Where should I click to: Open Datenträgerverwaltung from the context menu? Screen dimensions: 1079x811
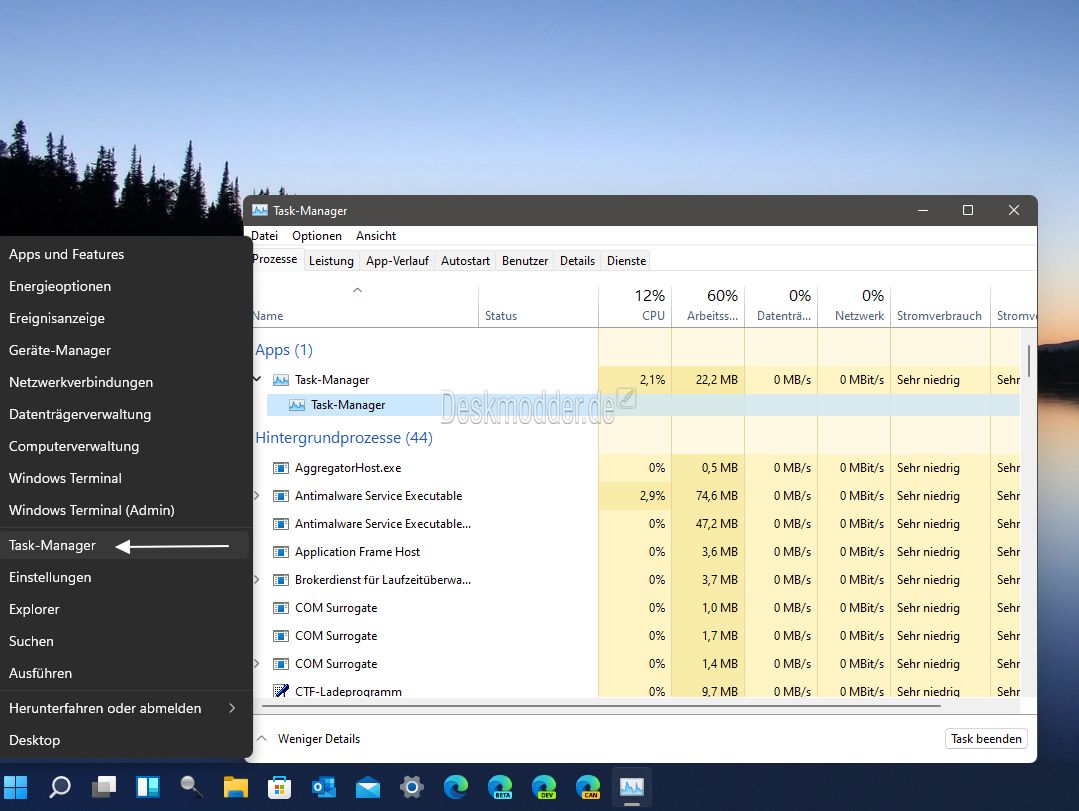(124, 414)
